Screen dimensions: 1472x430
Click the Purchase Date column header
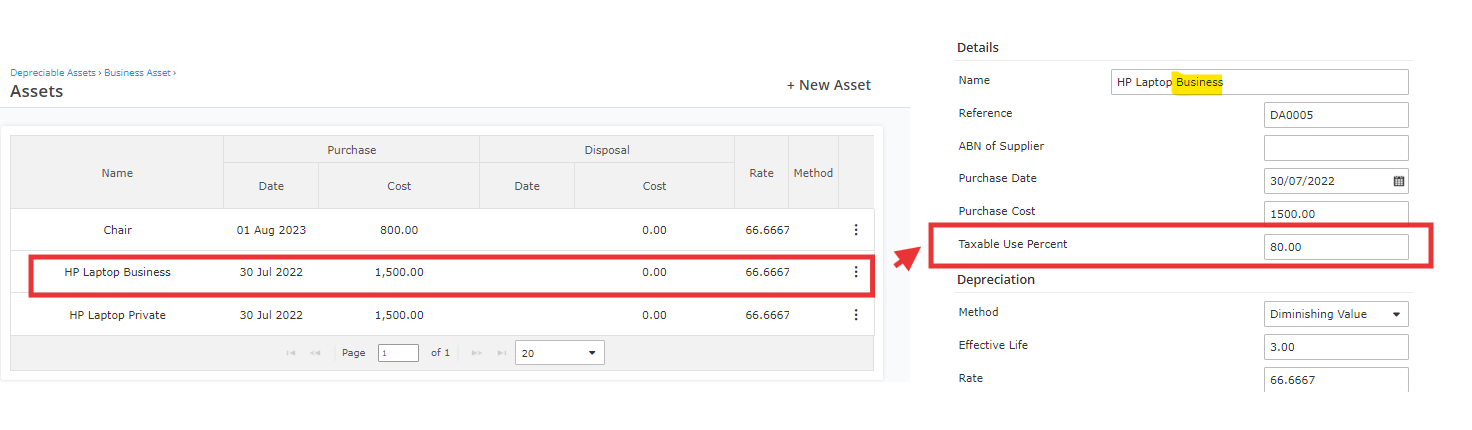click(x=271, y=186)
